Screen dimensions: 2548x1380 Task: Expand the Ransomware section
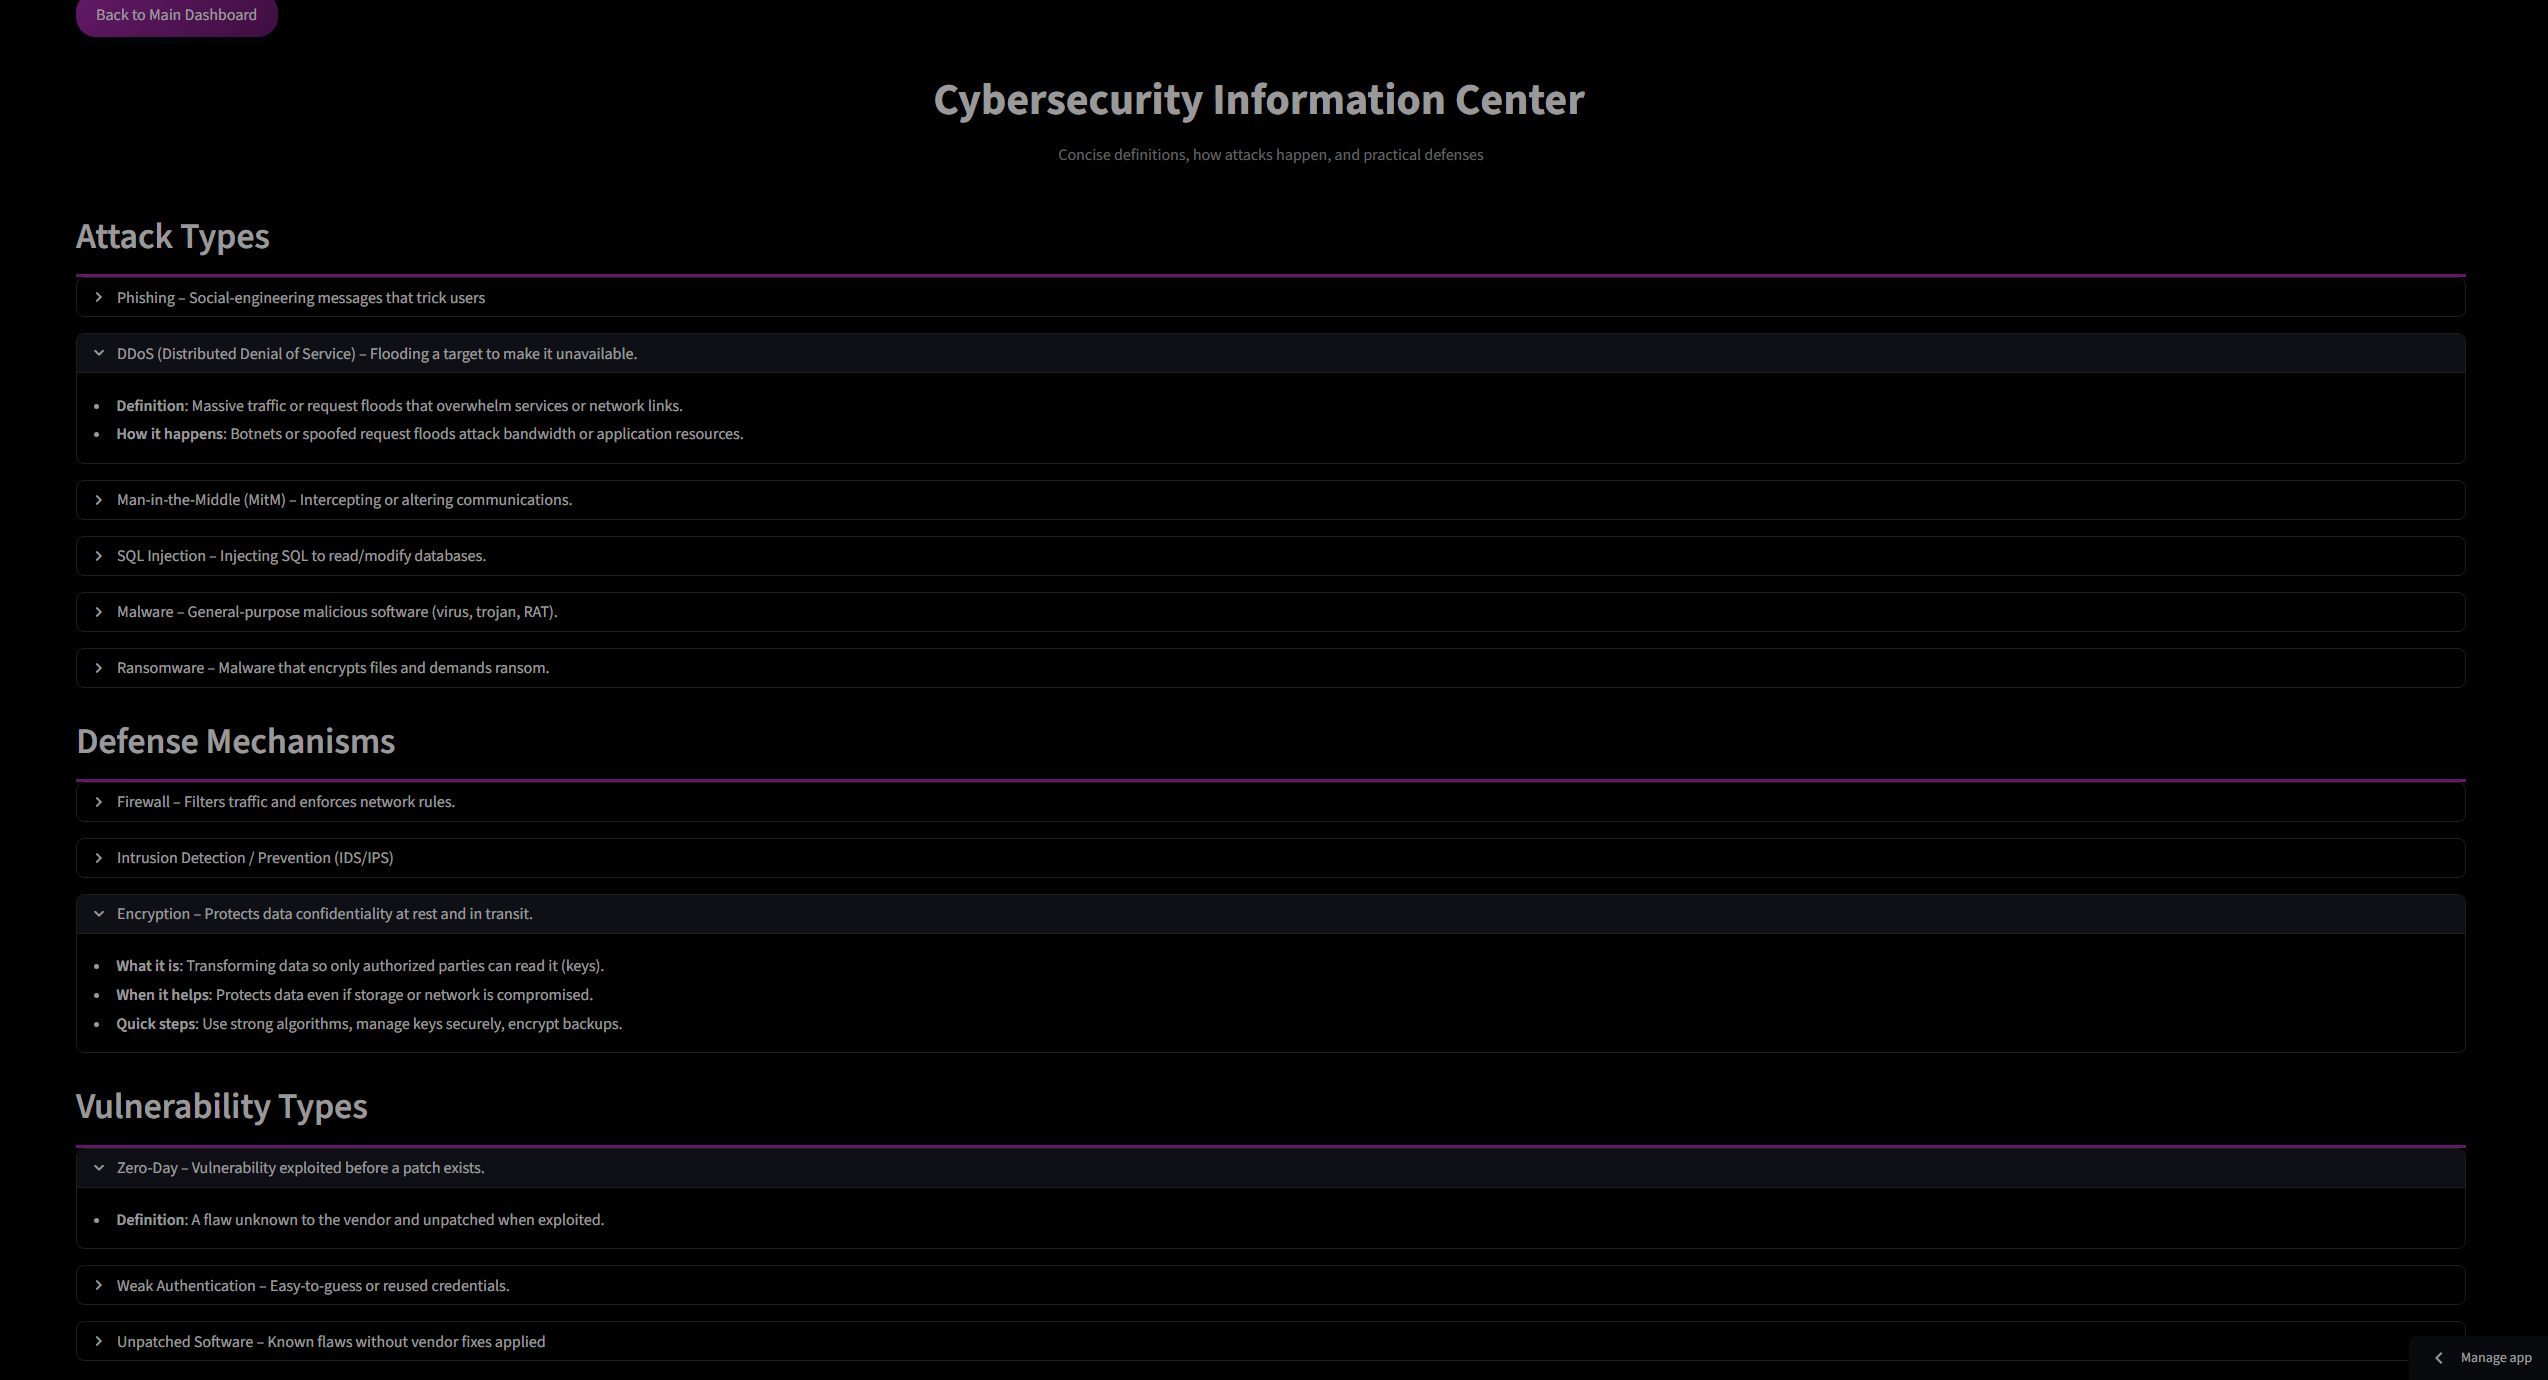click(1270, 668)
